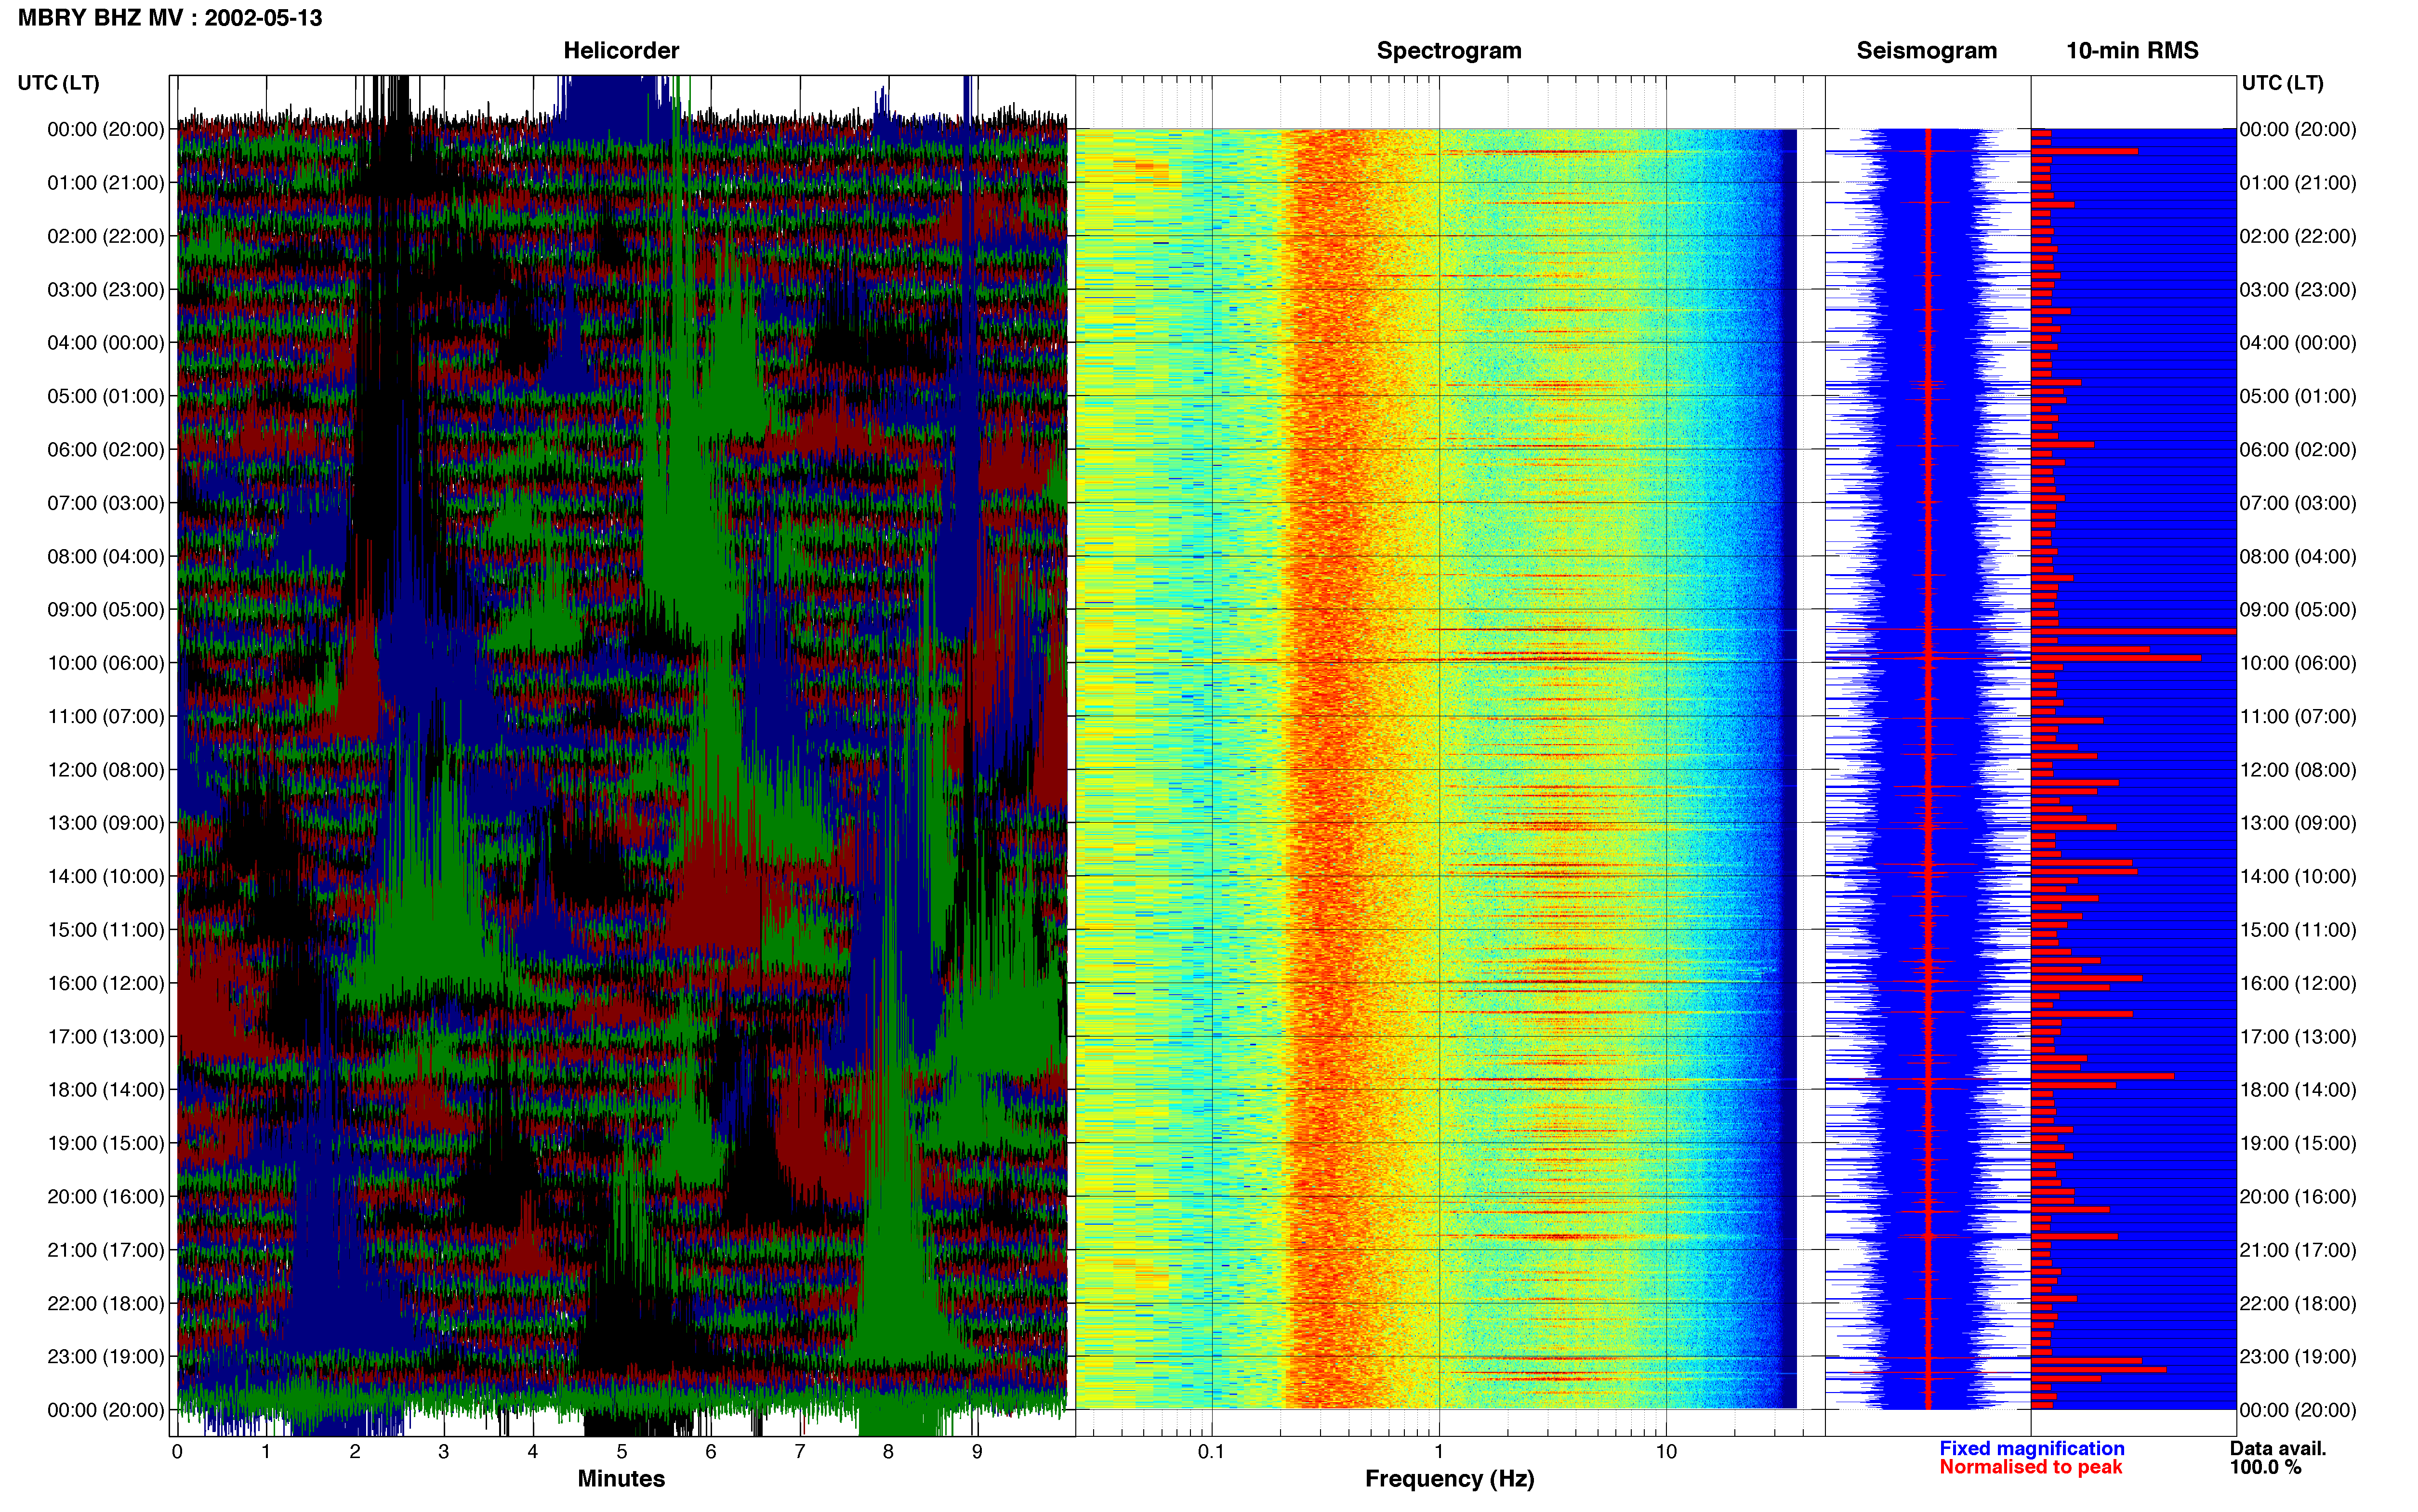Click the "Minutes" axis label
2418x1512 pixels.
click(621, 1479)
